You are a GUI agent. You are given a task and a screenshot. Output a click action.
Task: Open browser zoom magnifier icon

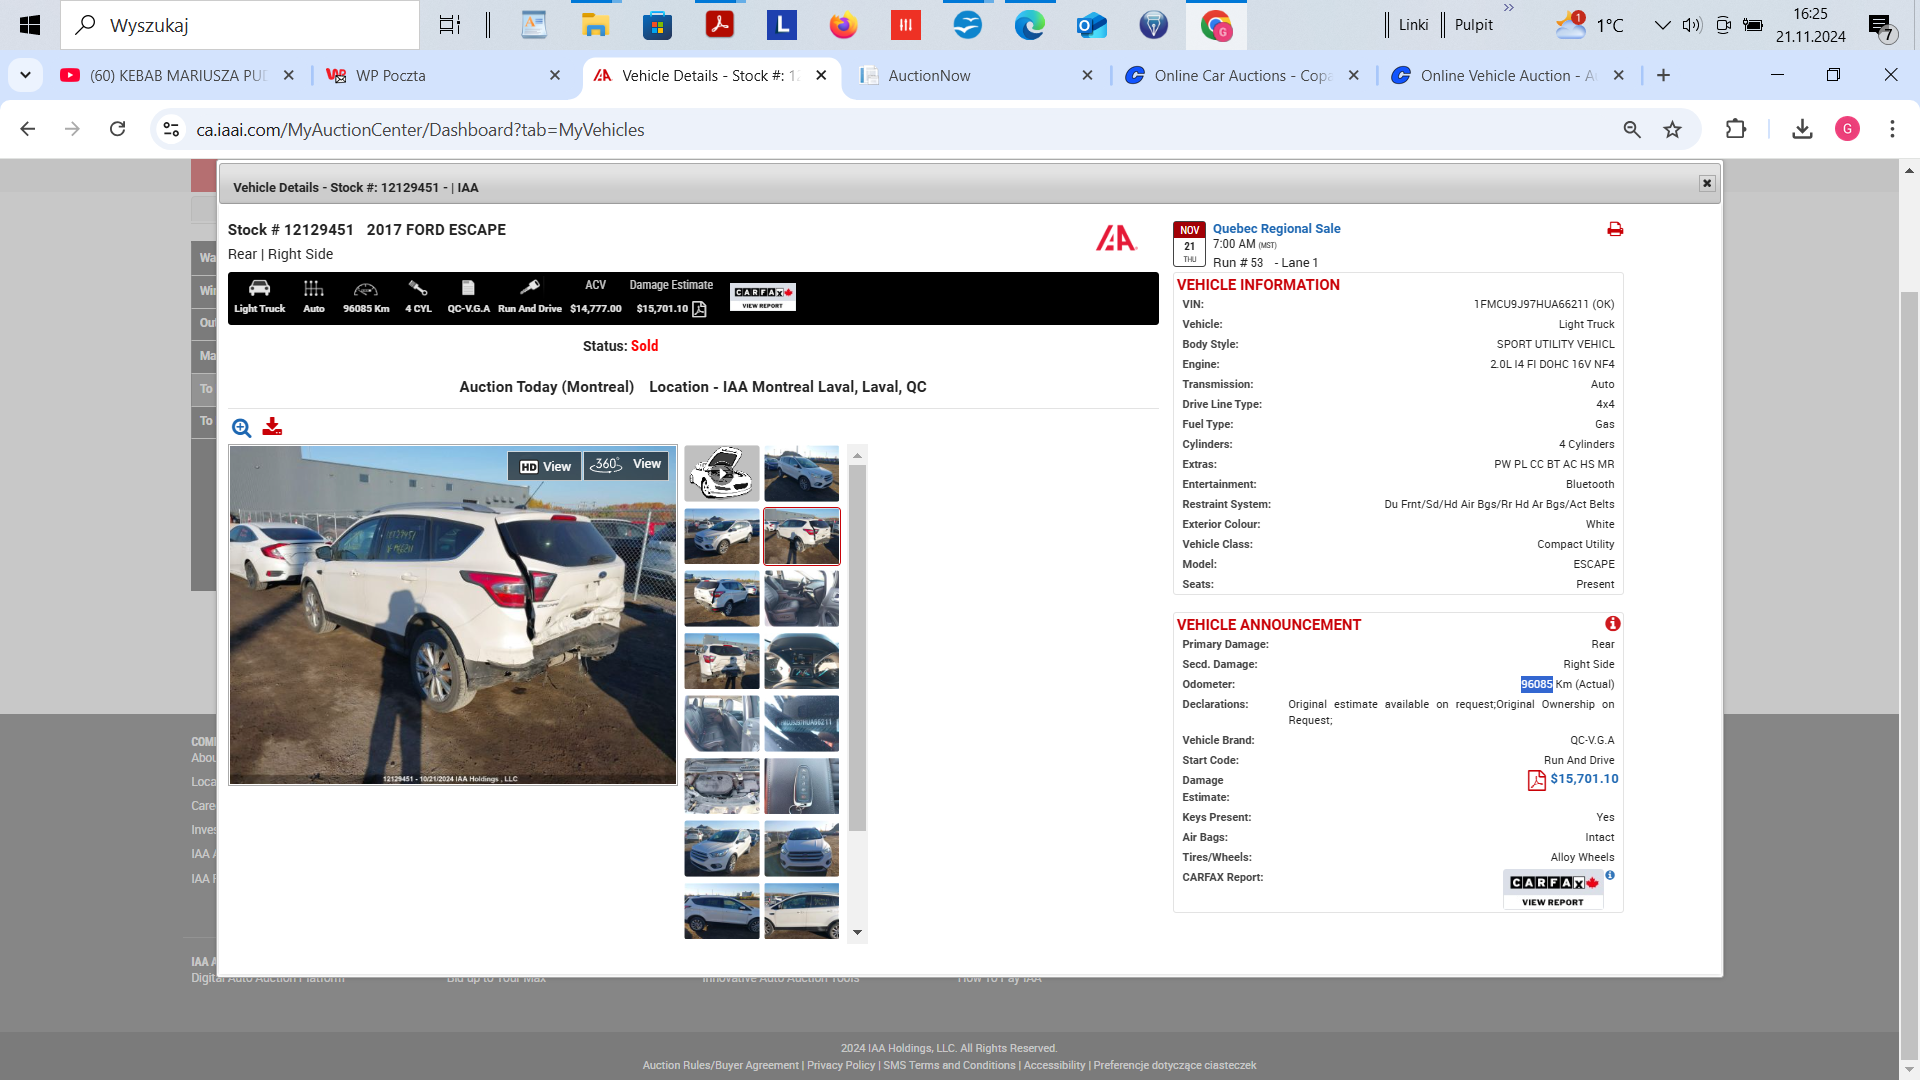point(1632,129)
